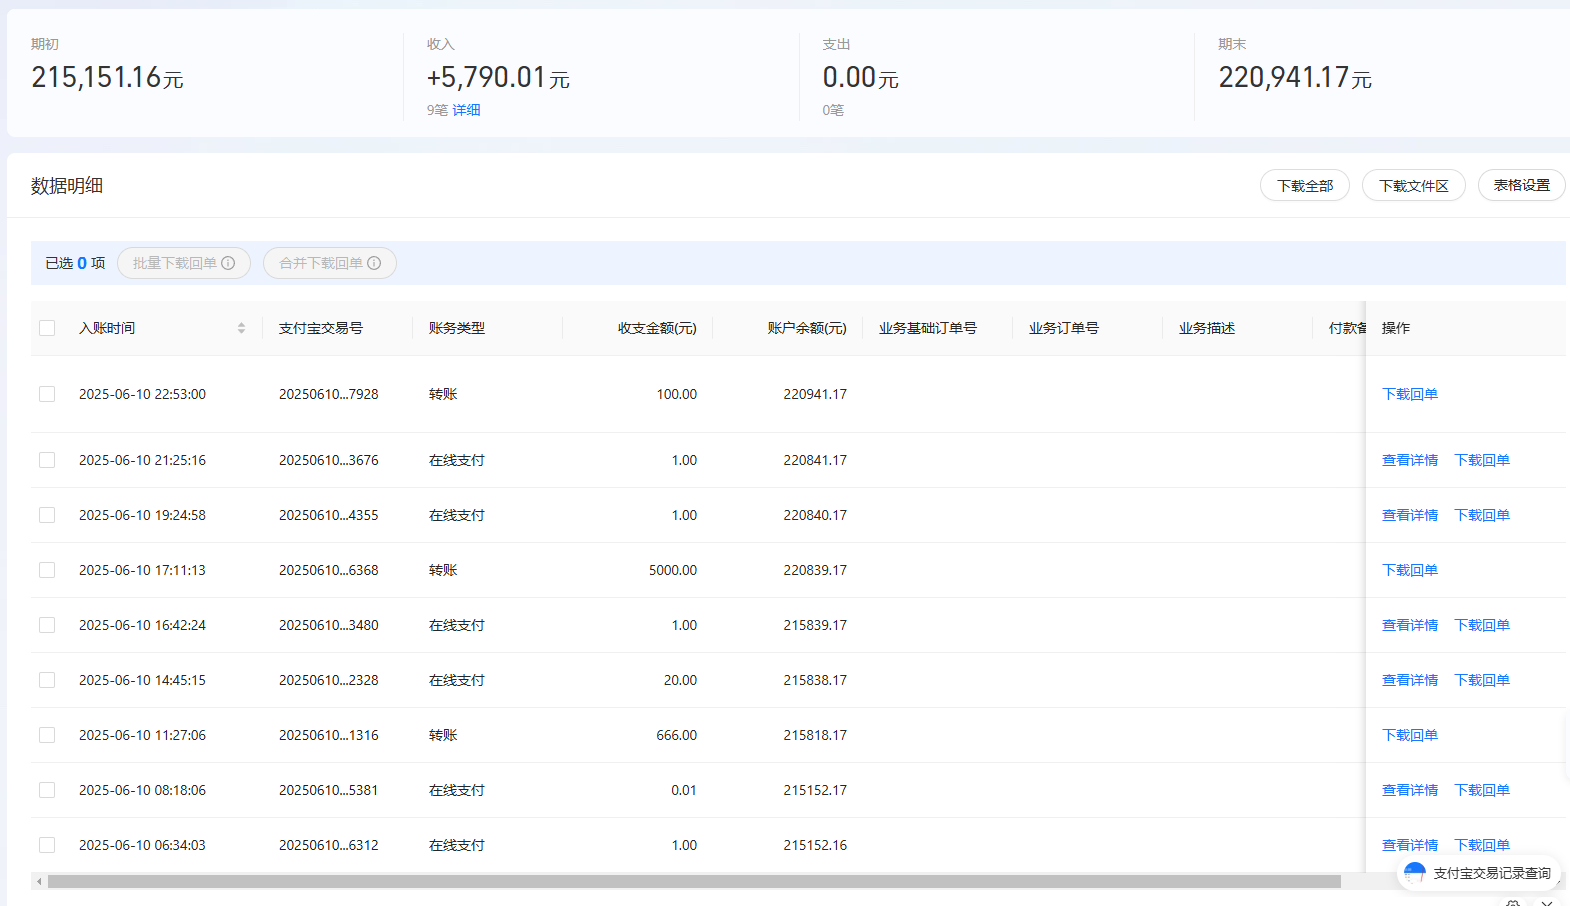This screenshot has height=906, width=1570.
Task: Click the 支付宝交易号 column header
Action: click(321, 328)
